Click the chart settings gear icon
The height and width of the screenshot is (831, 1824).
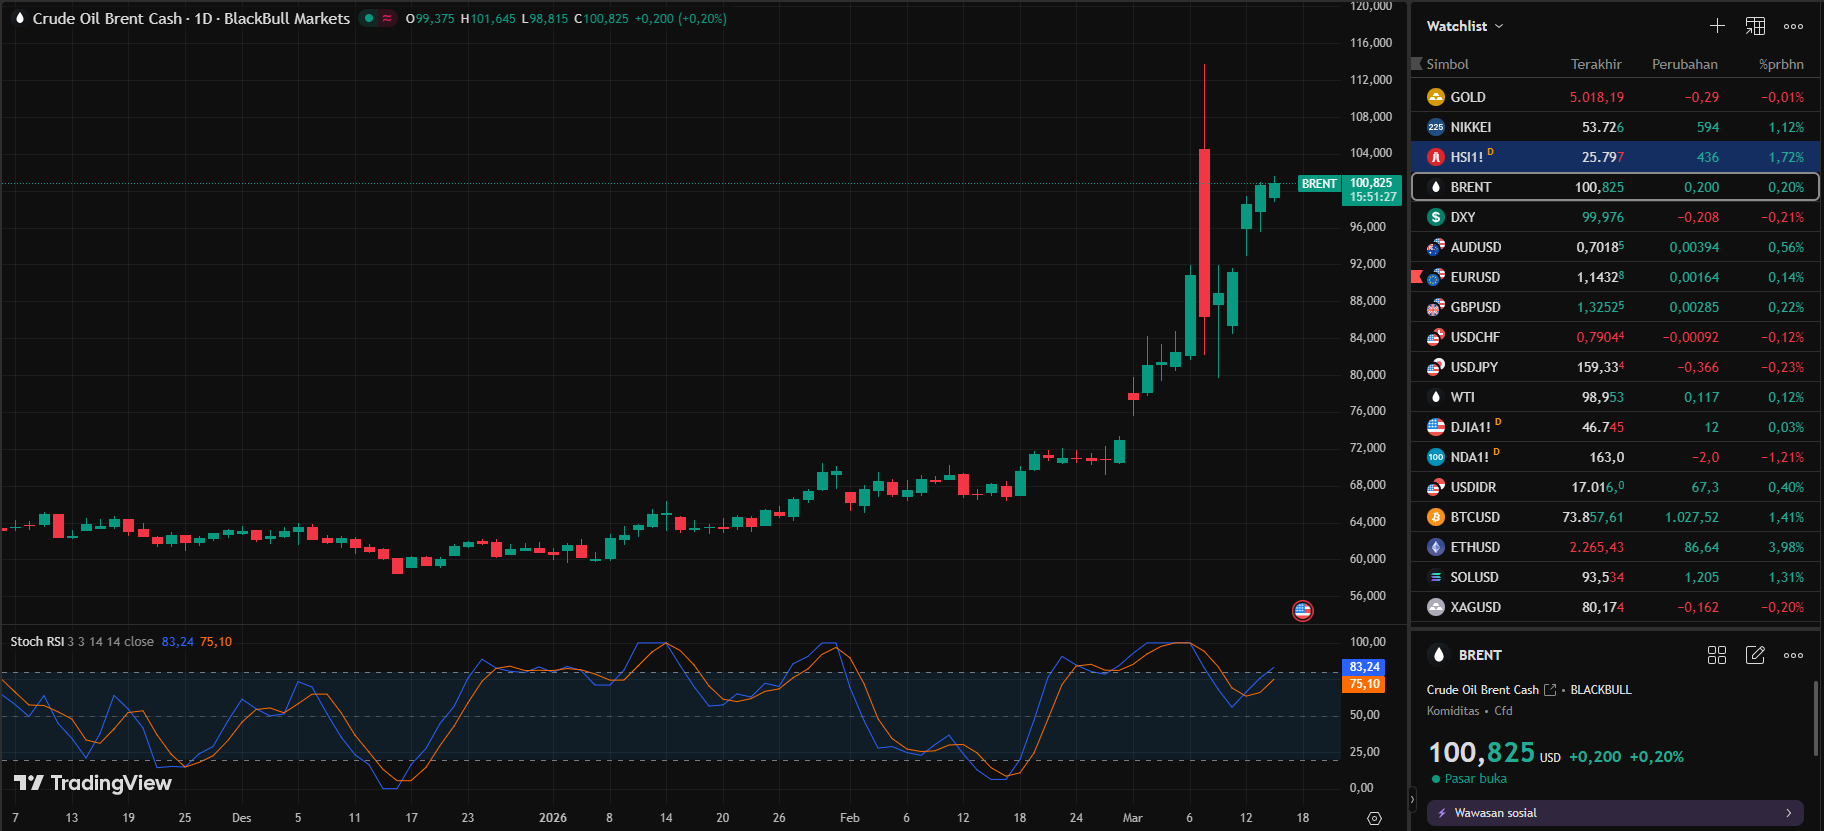1374,818
